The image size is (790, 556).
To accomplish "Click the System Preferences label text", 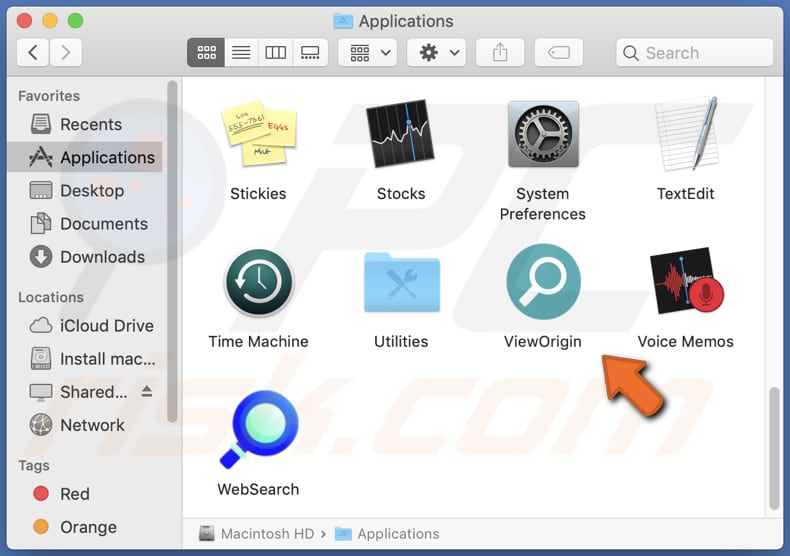I will click(x=543, y=204).
